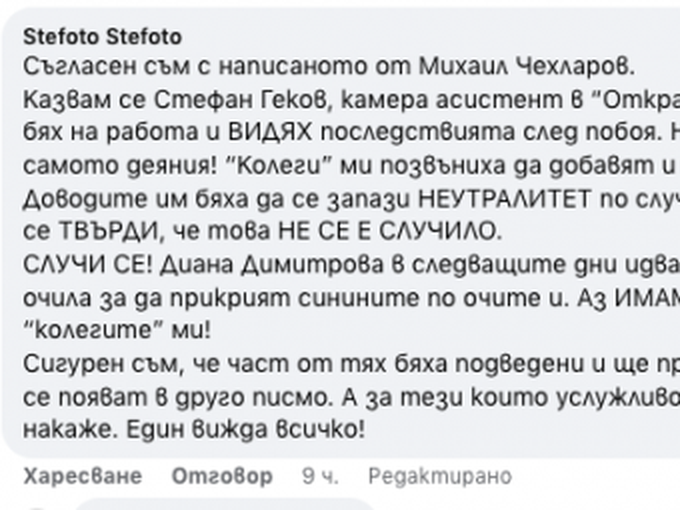Like the comment with Харесване
Screen dimensions: 680x510
coord(82,476)
